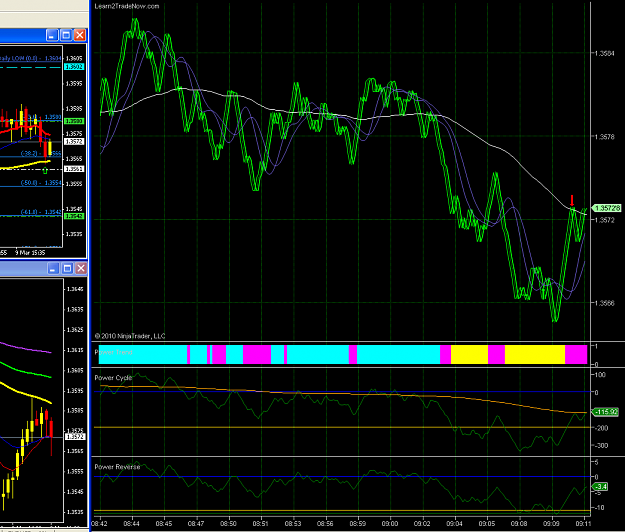The width and height of the screenshot is (625, 532).
Task: Click the -200 level on Power Cycle axis
Action: pyautogui.click(x=601, y=428)
